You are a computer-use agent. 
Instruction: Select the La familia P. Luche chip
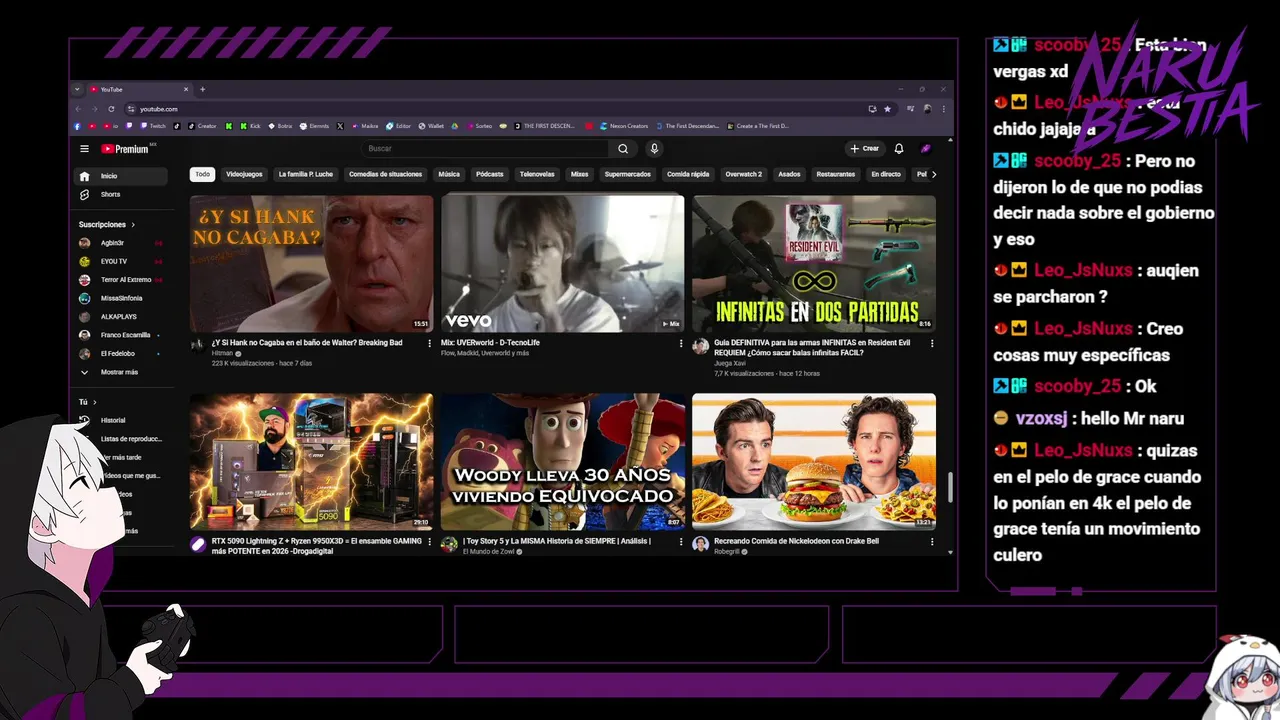coord(306,174)
